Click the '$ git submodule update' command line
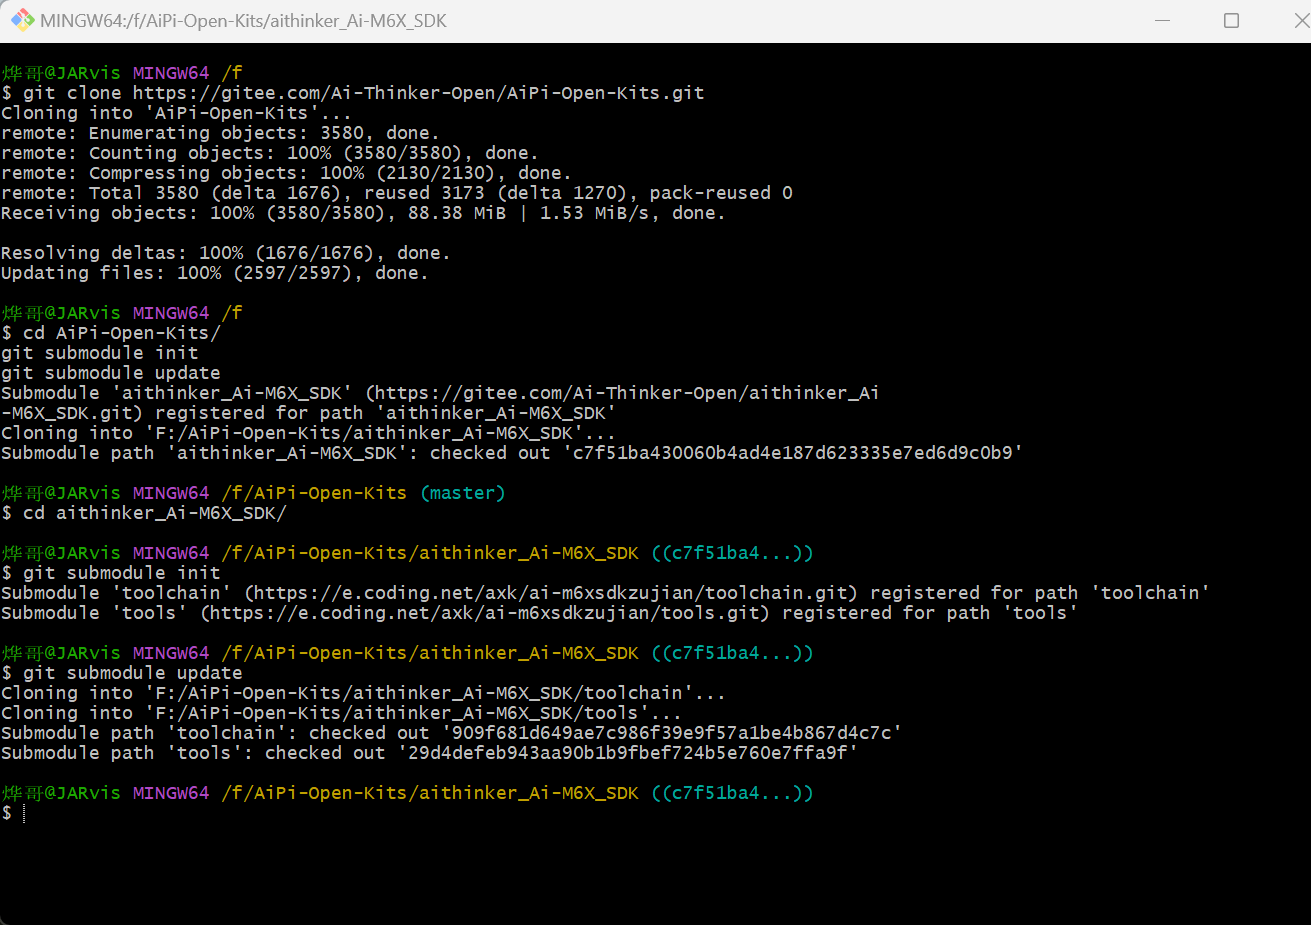1311x925 pixels. [x=122, y=673]
